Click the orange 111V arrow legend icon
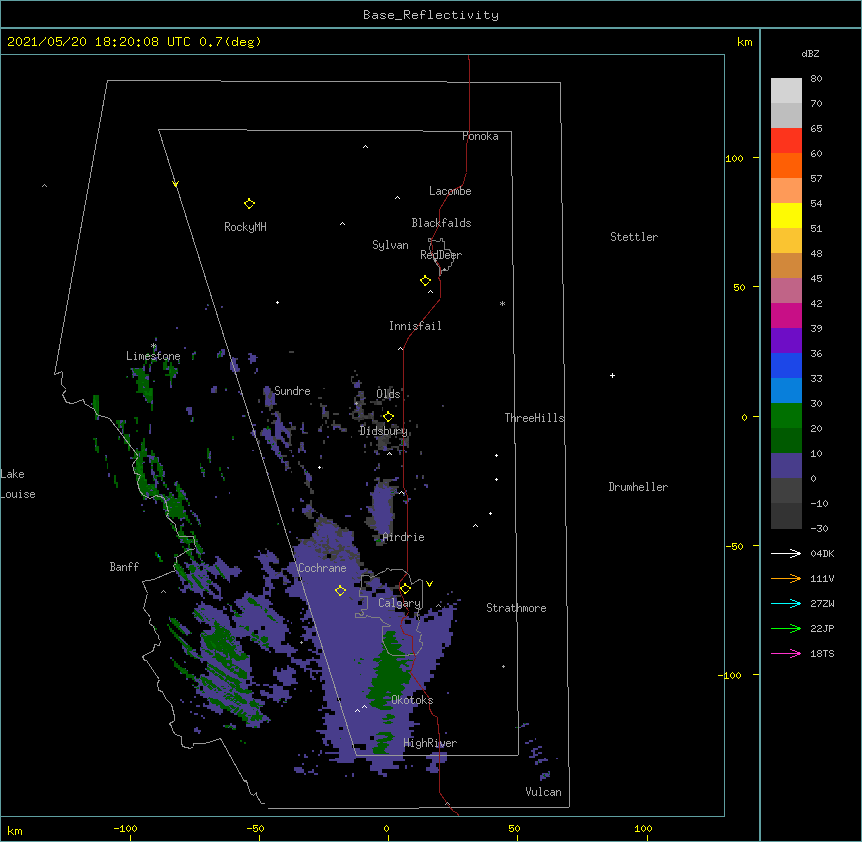The width and height of the screenshot is (862, 842). coord(786,578)
